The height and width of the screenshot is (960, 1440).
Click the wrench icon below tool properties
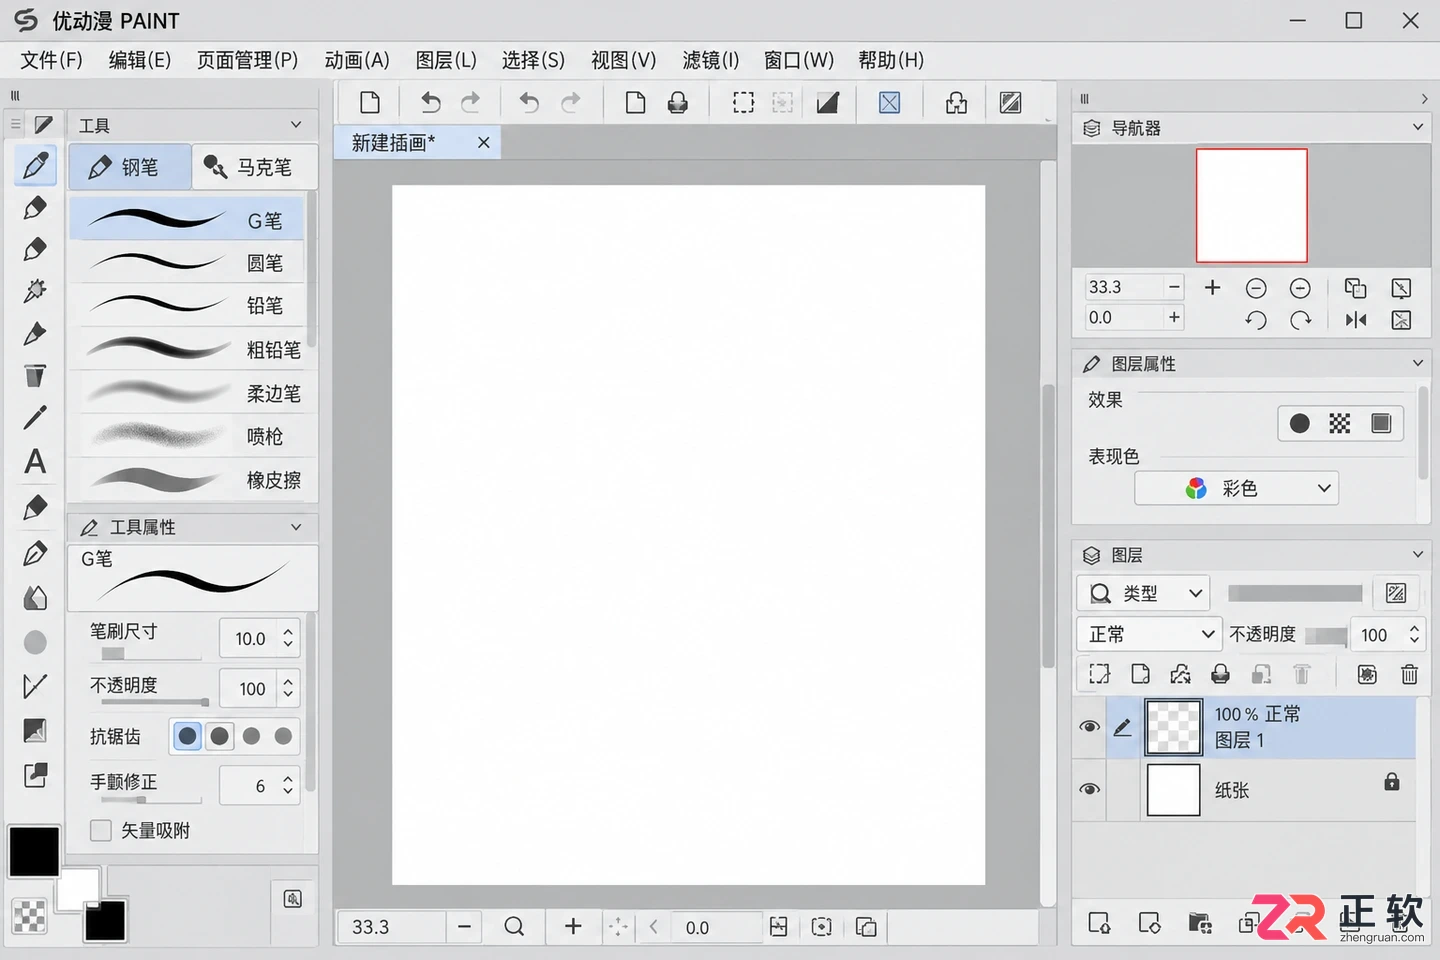tap(293, 899)
